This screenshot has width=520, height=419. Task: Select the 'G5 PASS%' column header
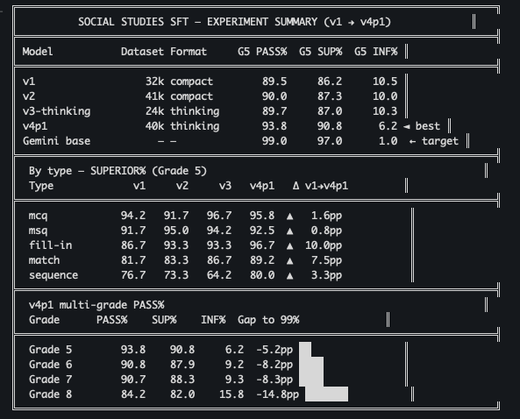coord(262,52)
